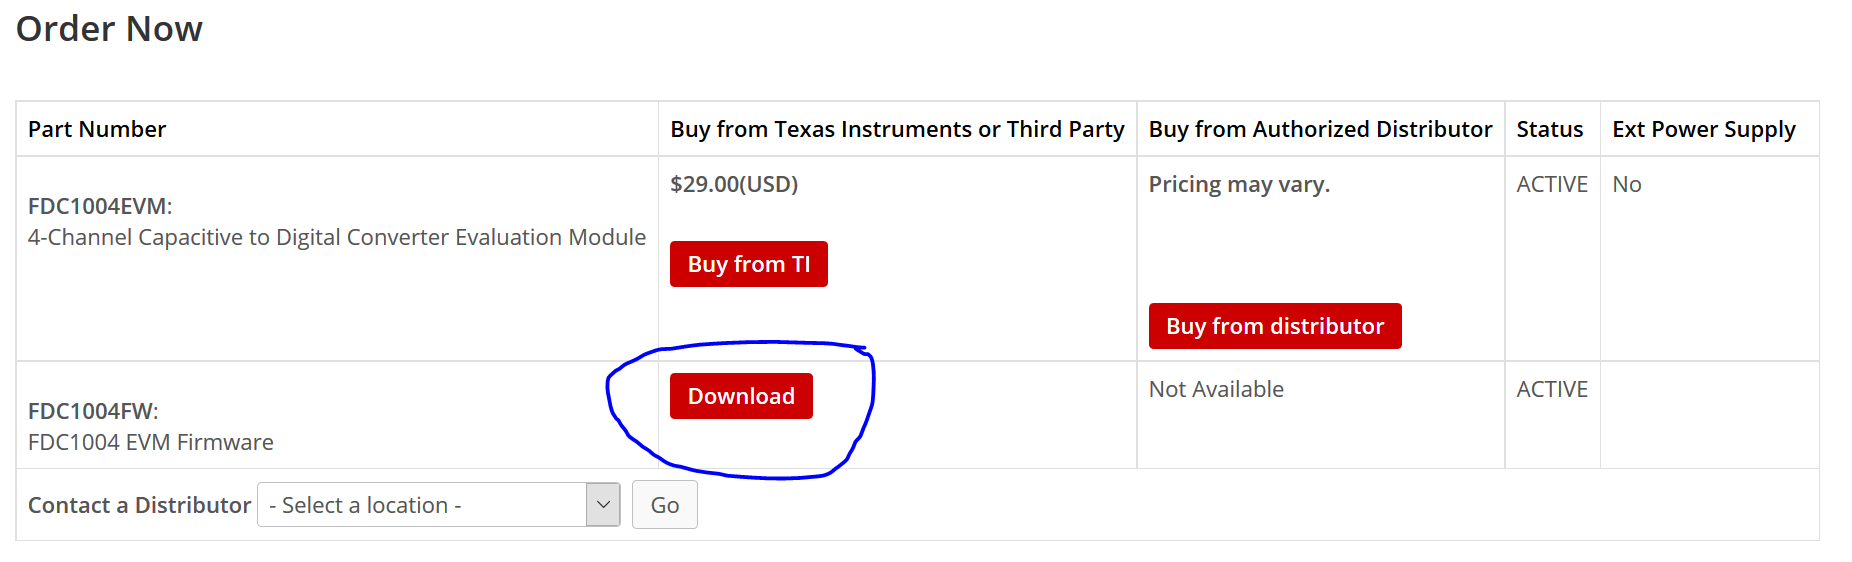The image size is (1852, 562).
Task: Click the Pricing may vary text
Action: 1239,184
